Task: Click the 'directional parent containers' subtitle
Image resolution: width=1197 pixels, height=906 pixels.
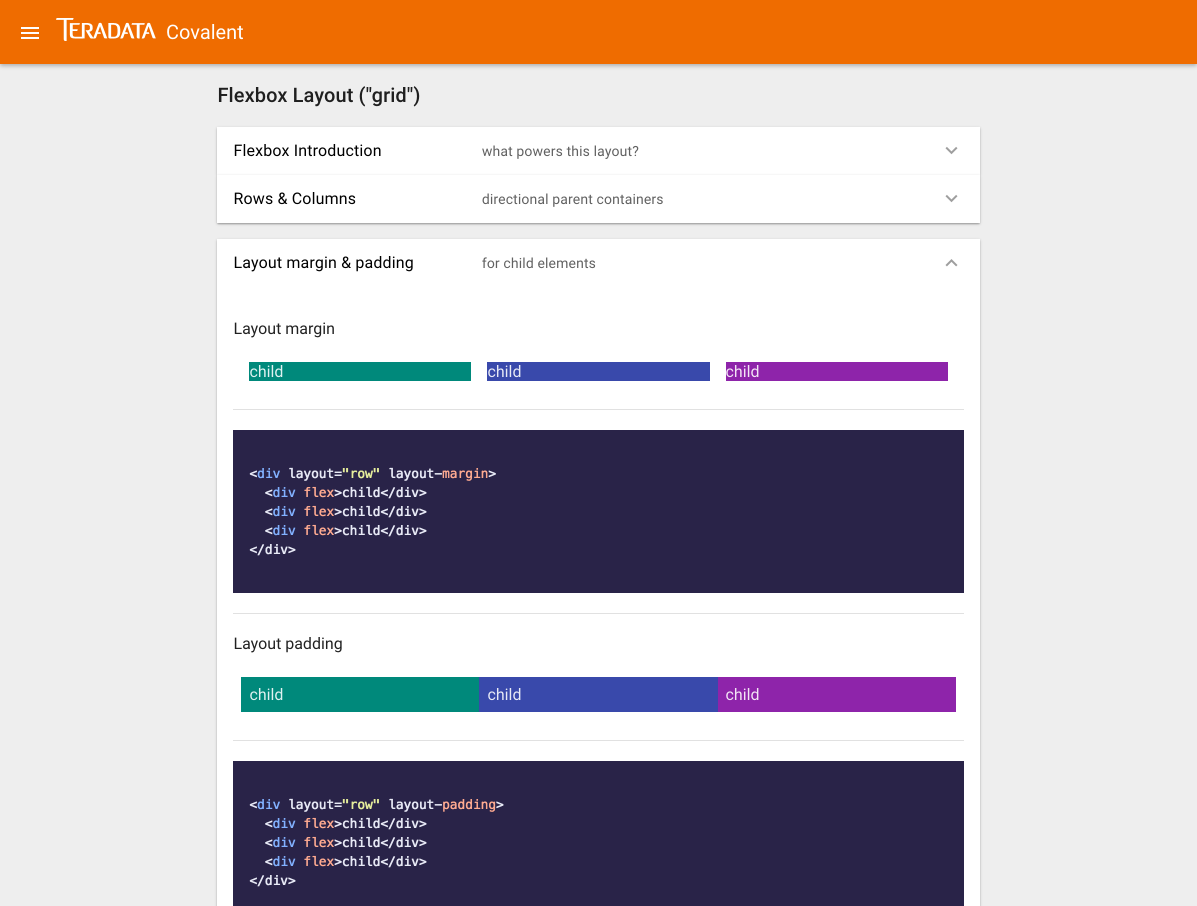Action: 572,199
